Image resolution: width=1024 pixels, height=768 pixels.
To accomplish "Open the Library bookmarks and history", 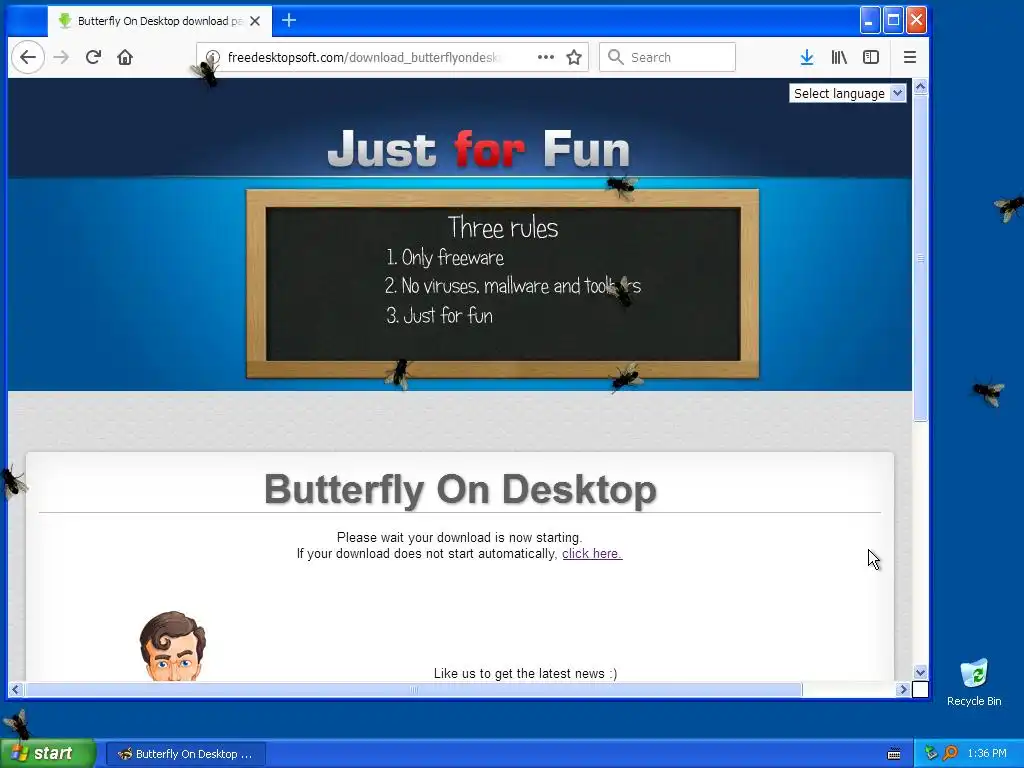I will [x=839, y=57].
